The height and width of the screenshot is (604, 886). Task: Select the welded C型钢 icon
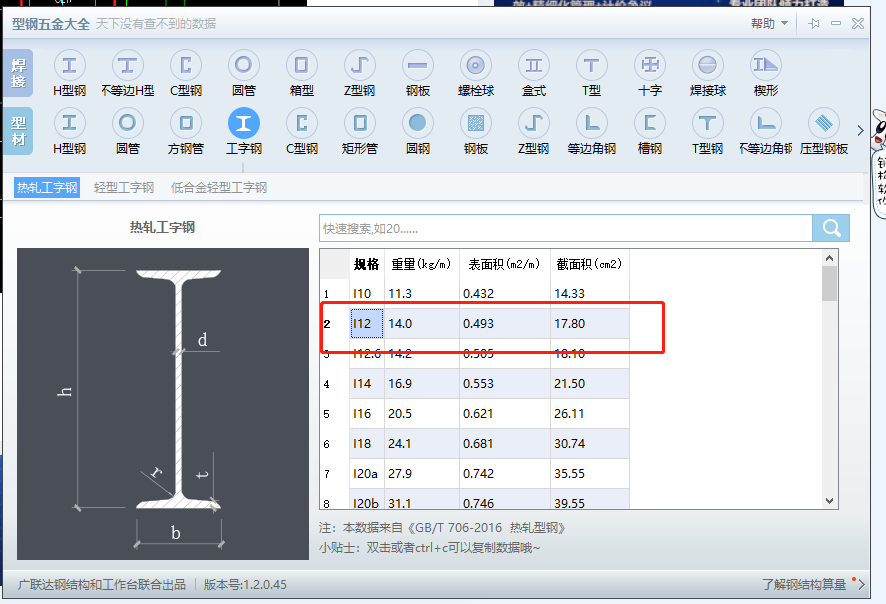(x=186, y=66)
